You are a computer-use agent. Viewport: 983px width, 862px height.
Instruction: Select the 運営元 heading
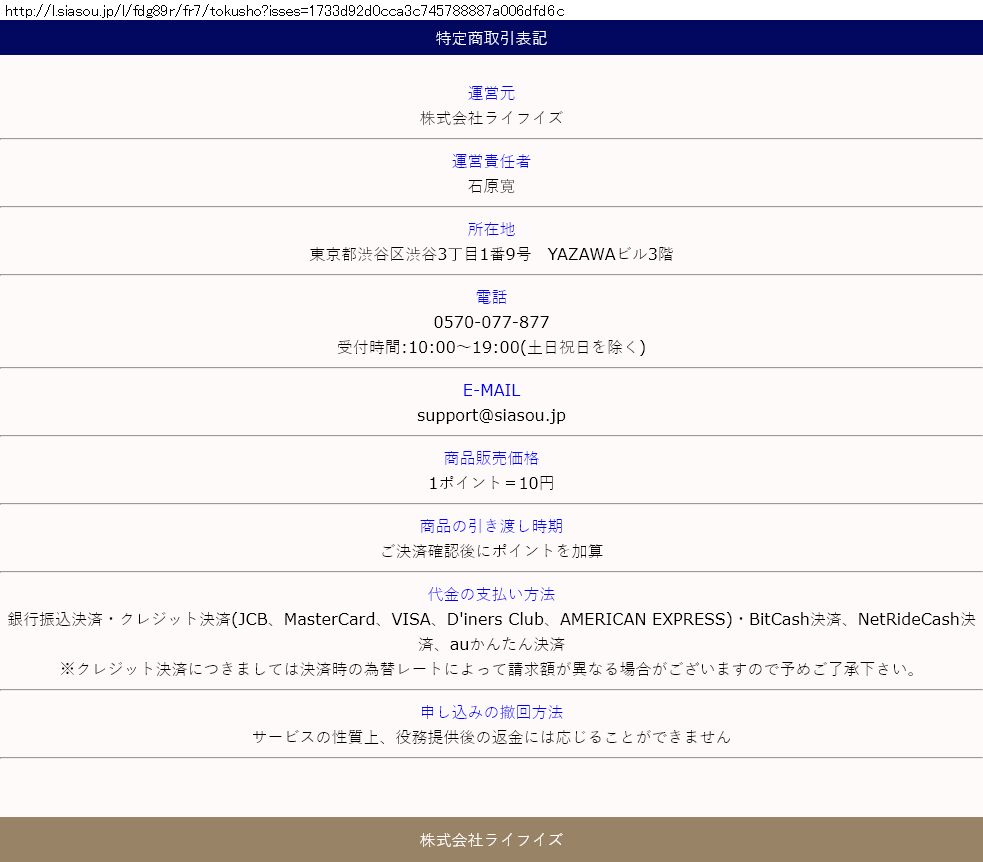click(491, 93)
